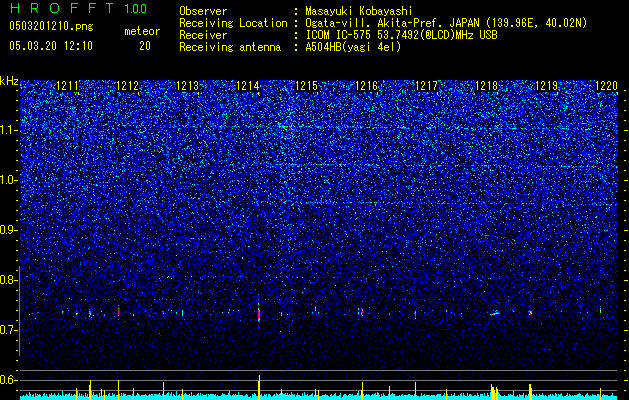
Task: Click the HROFFT program title text
Action: click(x=63, y=8)
